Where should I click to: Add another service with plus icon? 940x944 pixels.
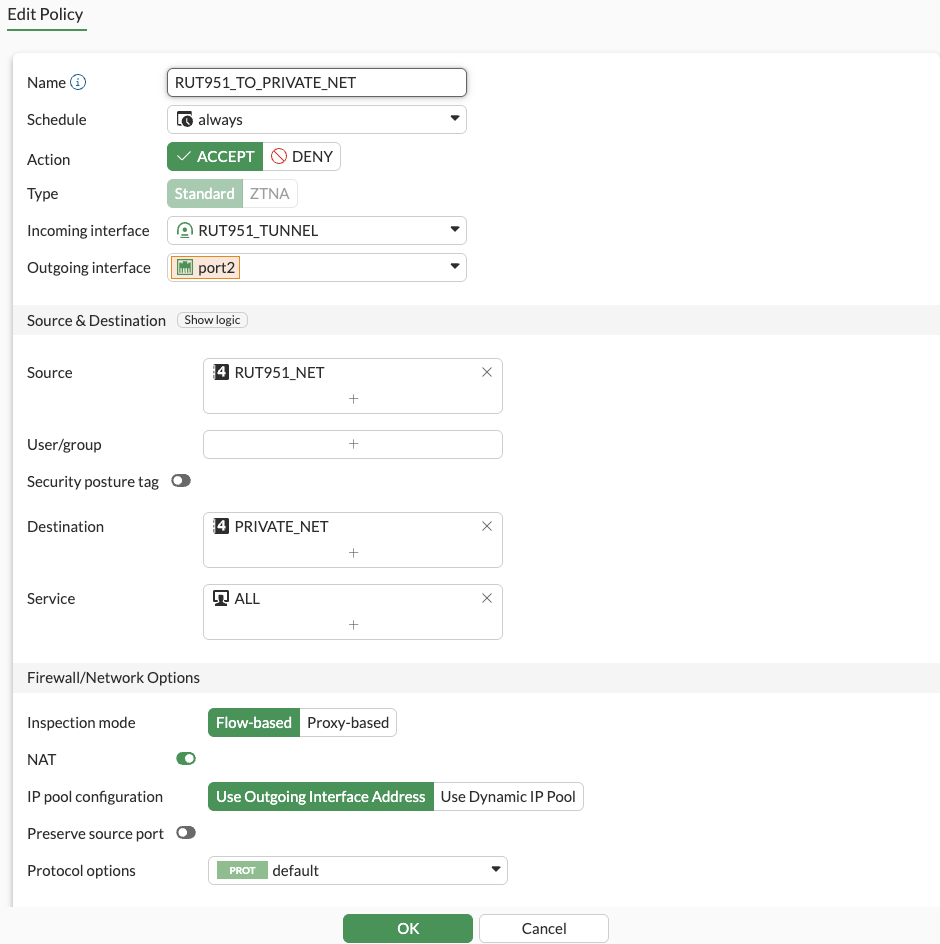tap(353, 625)
